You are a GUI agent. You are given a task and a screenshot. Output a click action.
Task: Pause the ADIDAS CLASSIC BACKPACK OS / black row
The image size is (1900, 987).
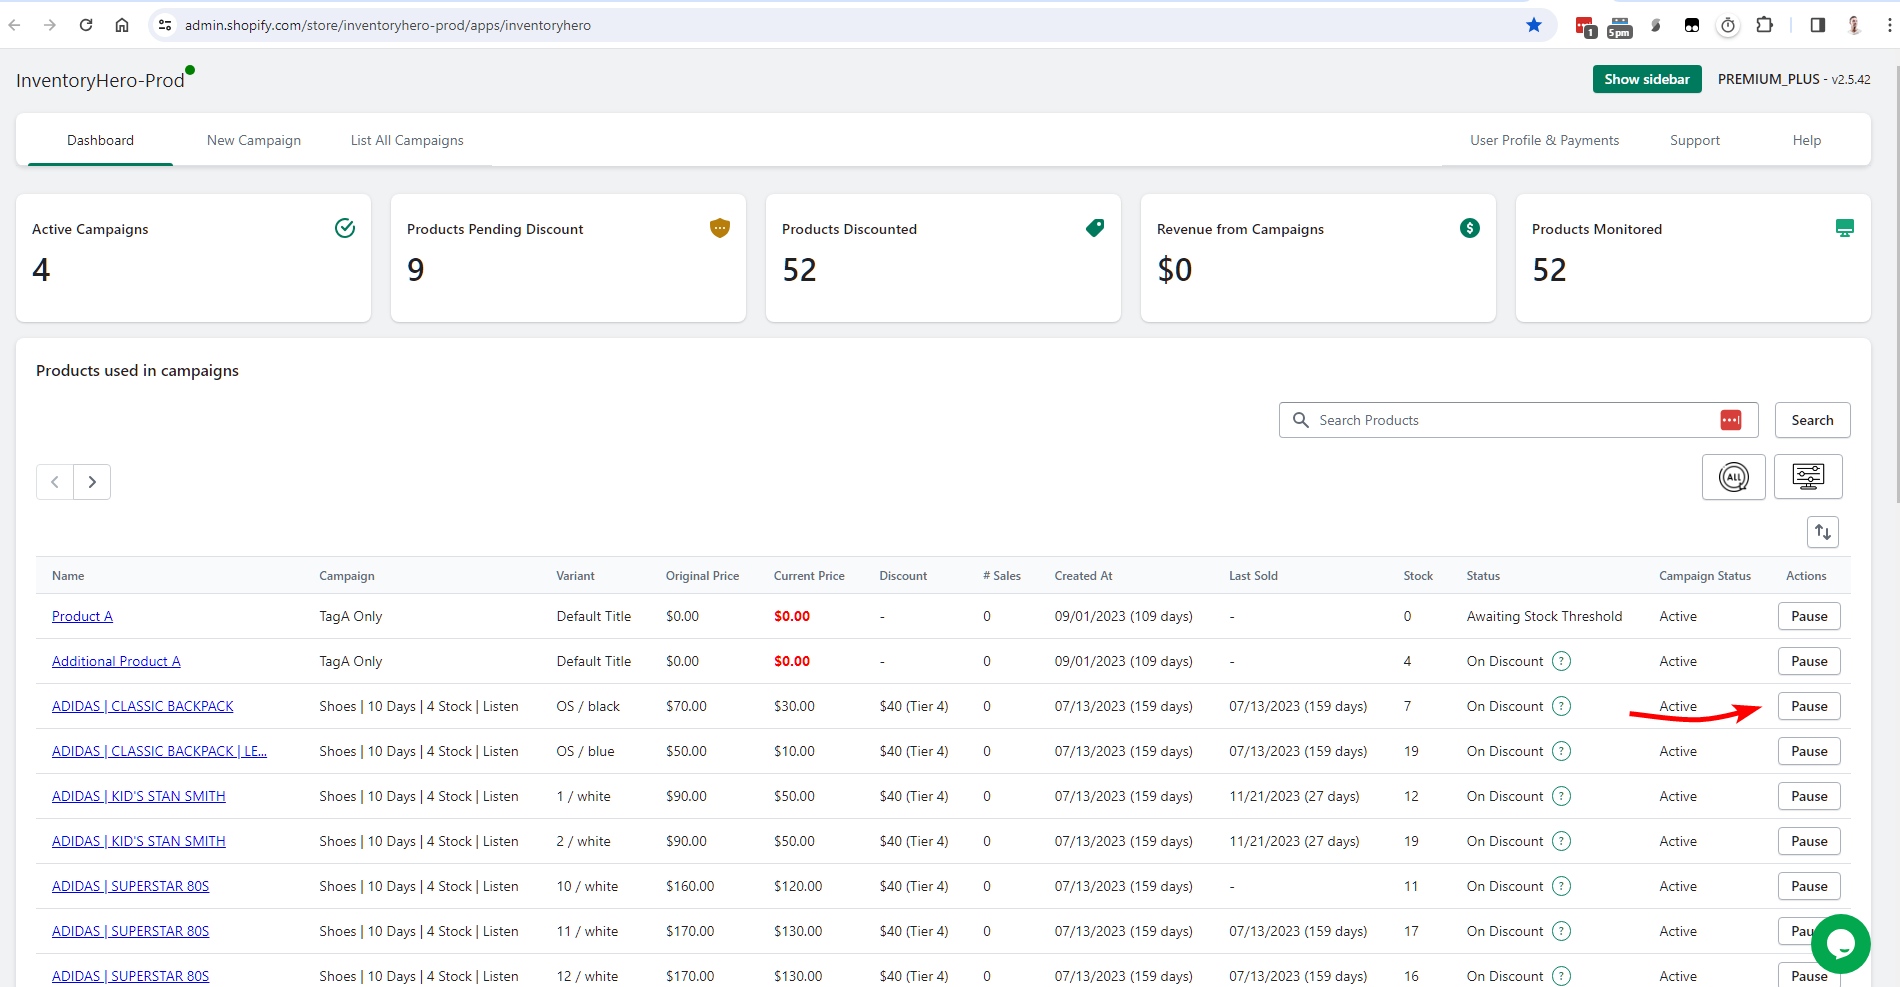coord(1809,706)
